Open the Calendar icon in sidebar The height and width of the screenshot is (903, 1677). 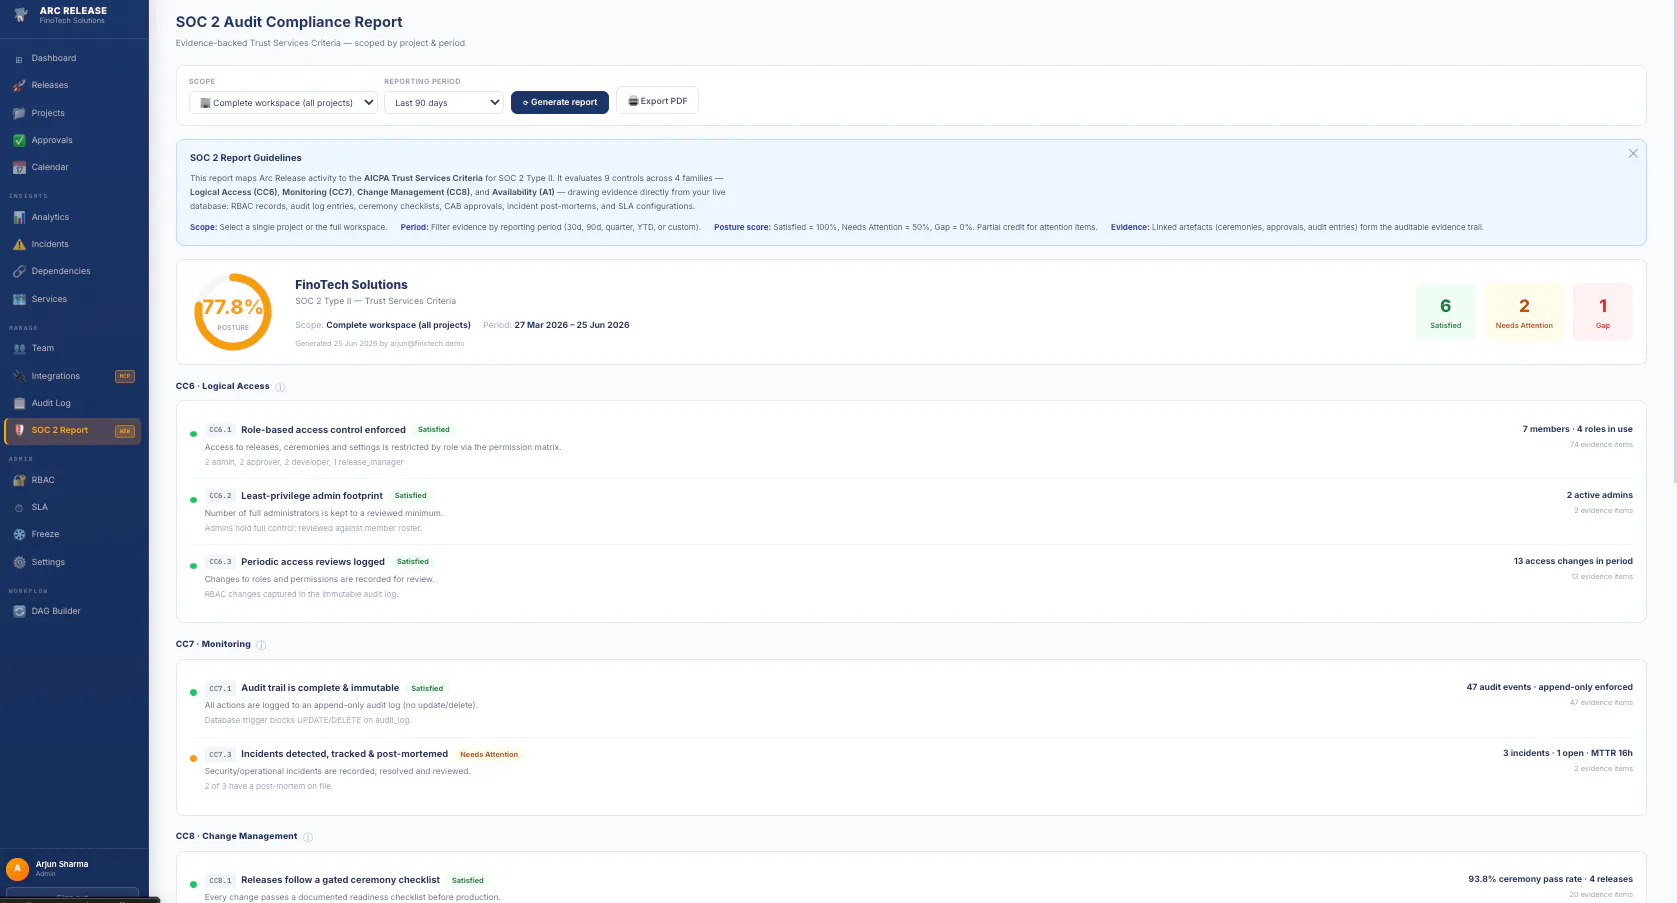19,168
